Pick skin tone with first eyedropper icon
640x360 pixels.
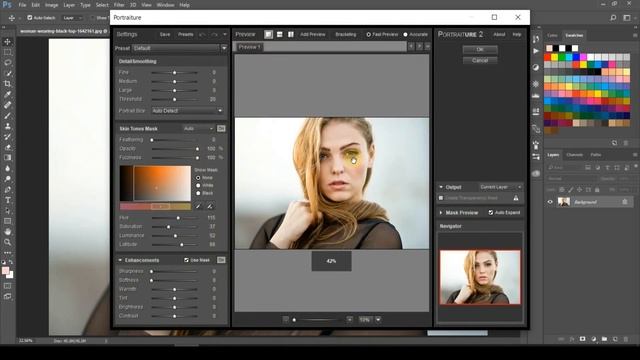point(198,207)
